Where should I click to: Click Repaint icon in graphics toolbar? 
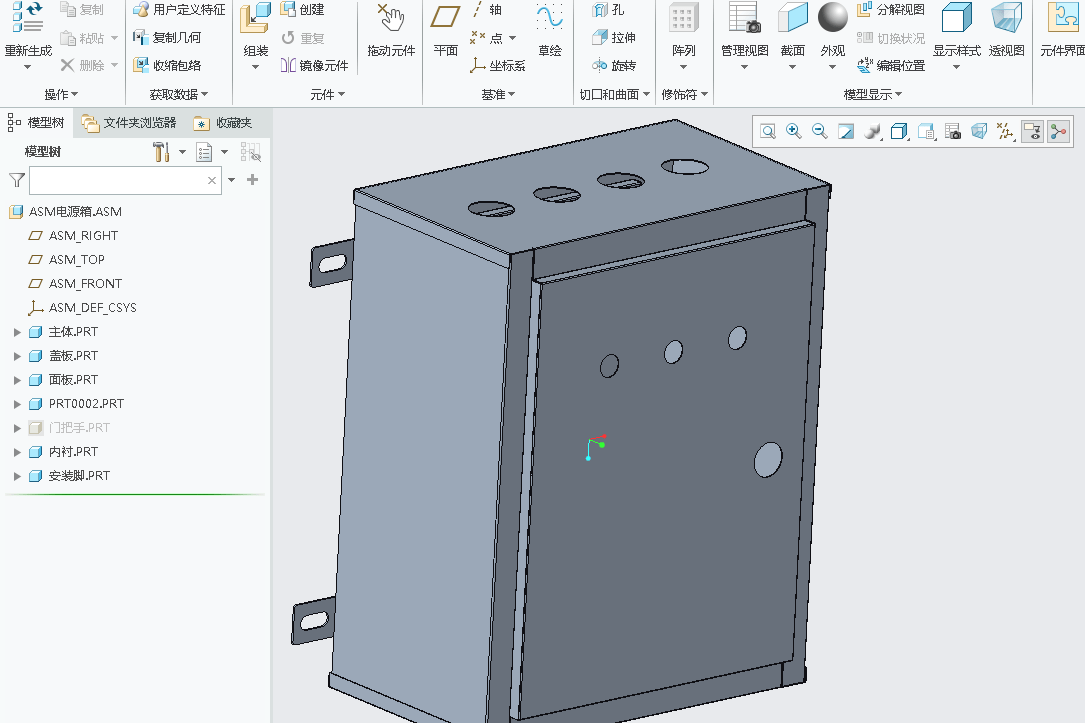[846, 131]
